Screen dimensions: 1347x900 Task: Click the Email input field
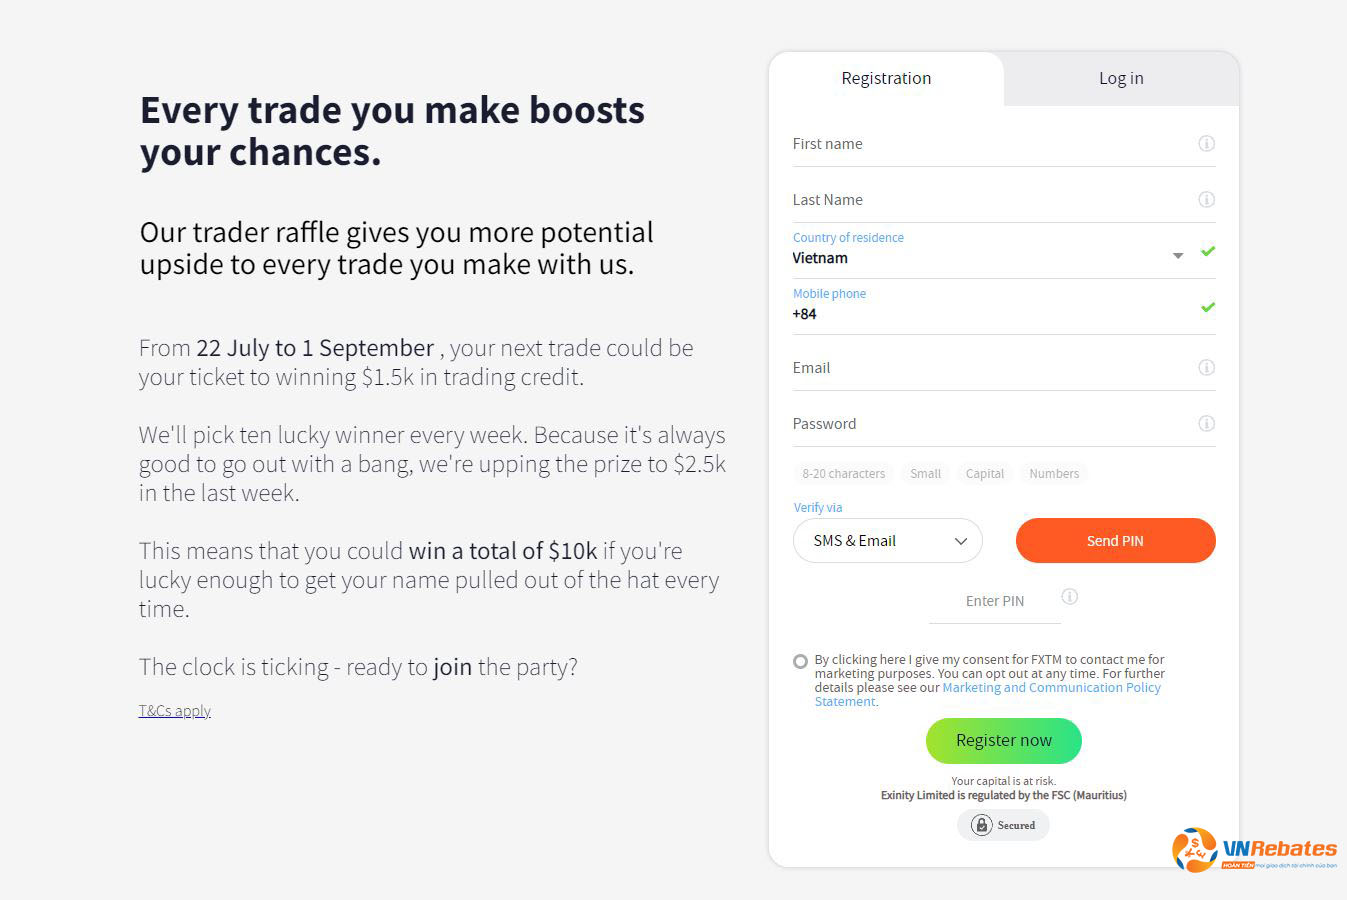990,368
